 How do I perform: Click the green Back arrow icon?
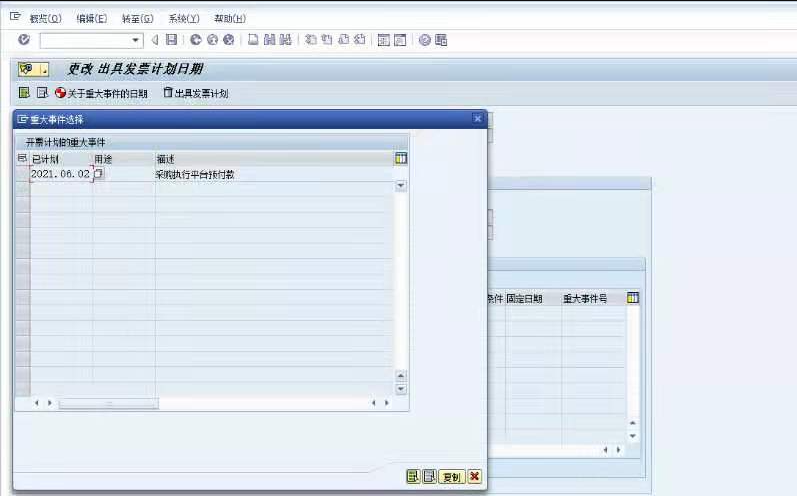tap(196, 40)
